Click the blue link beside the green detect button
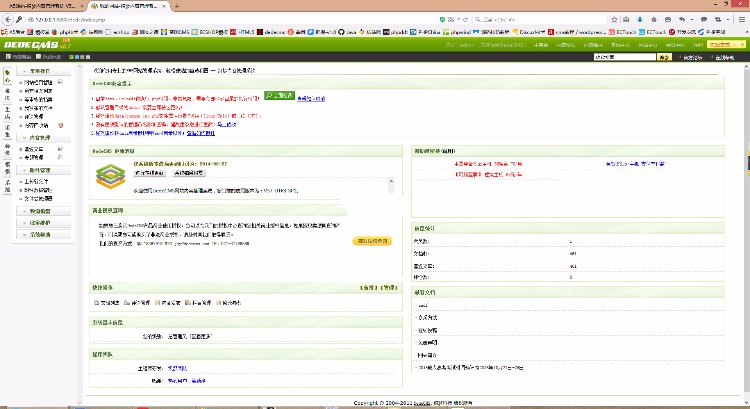The image size is (750, 409). tap(311, 99)
